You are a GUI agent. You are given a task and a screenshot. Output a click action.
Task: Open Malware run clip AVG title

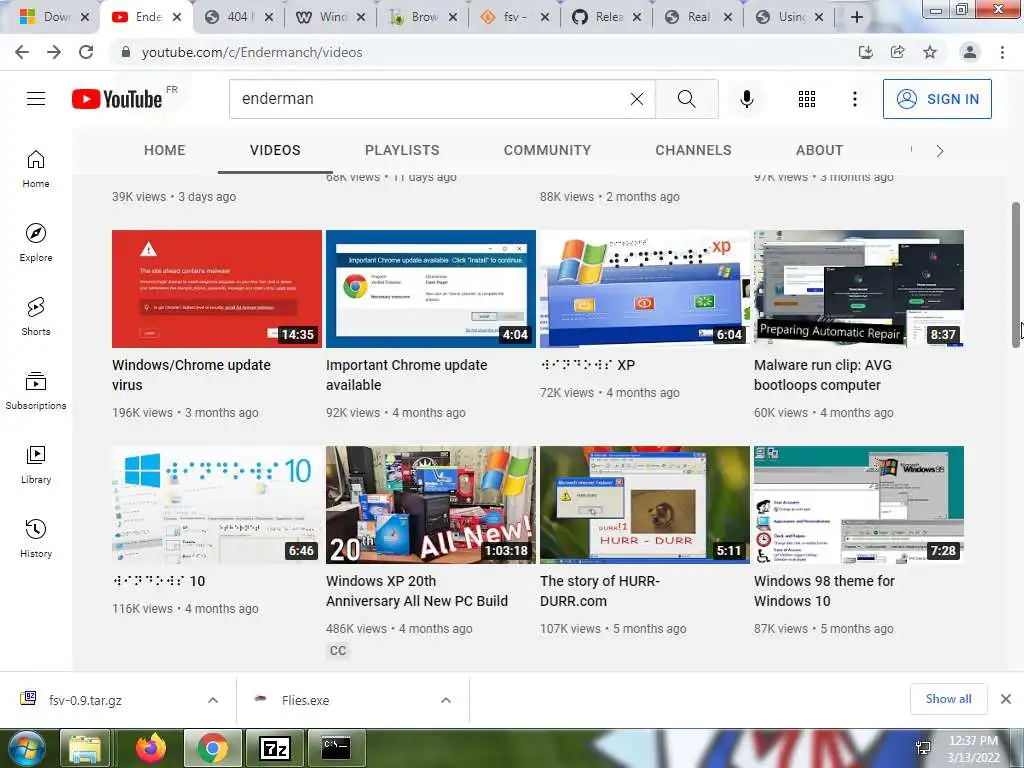[823, 375]
